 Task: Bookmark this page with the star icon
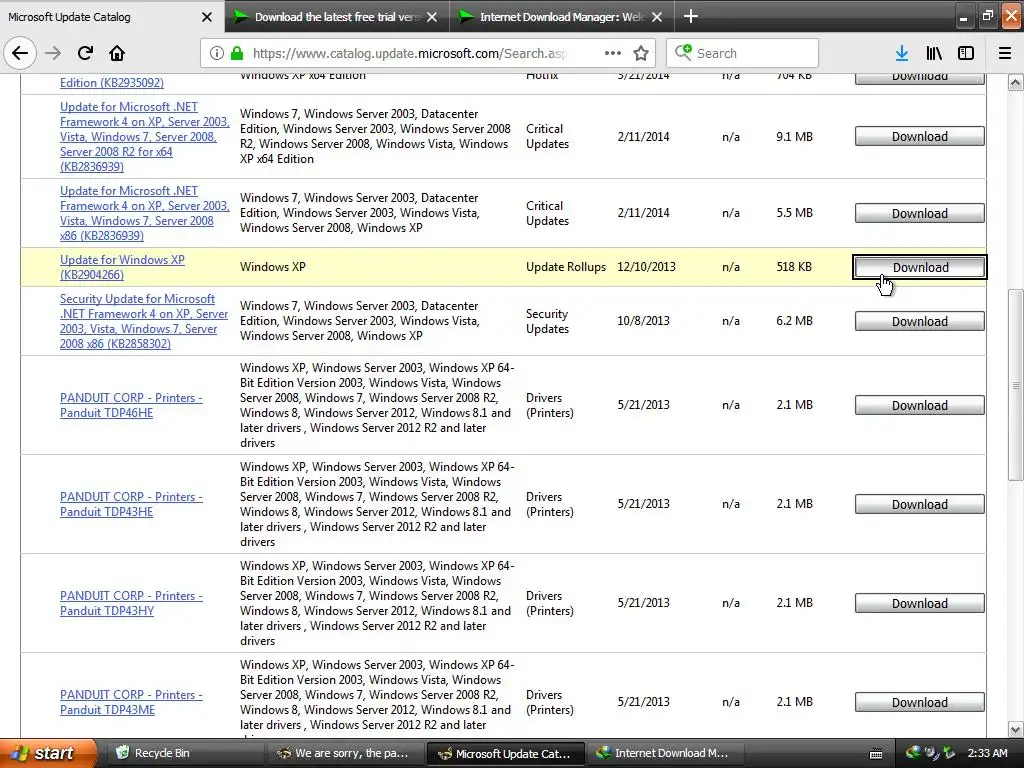(x=641, y=53)
